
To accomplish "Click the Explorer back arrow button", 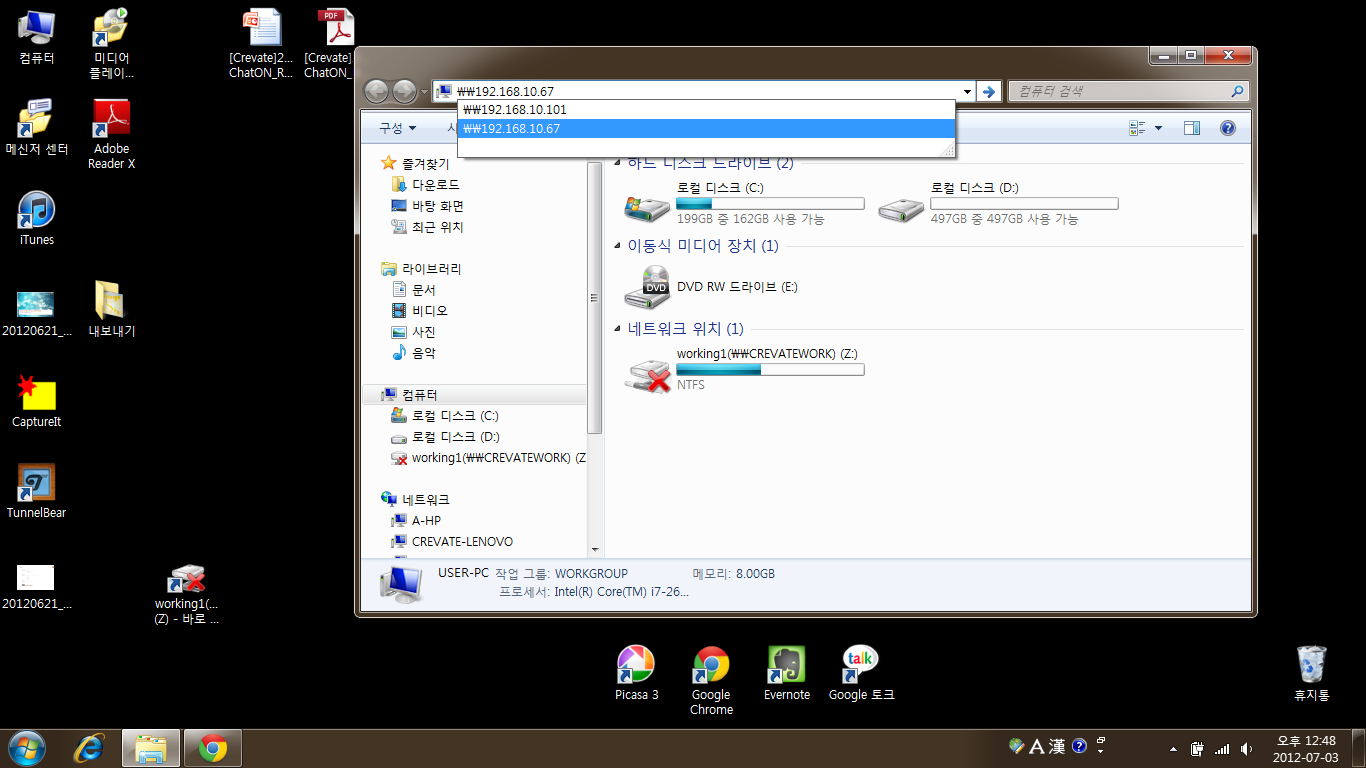I will tap(376, 91).
